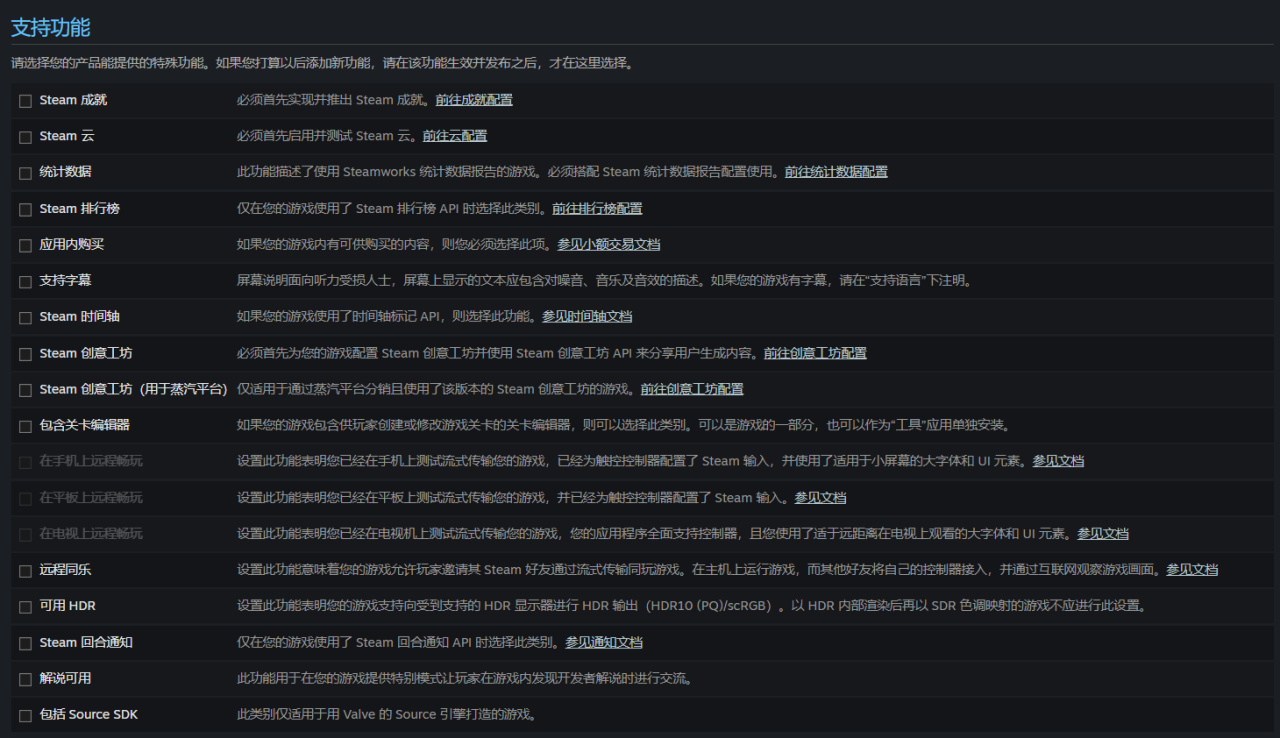Open 前往创意工坊配置 in the 用于蒸汽平台 row
This screenshot has height=738, width=1280.
pyautogui.click(x=692, y=389)
